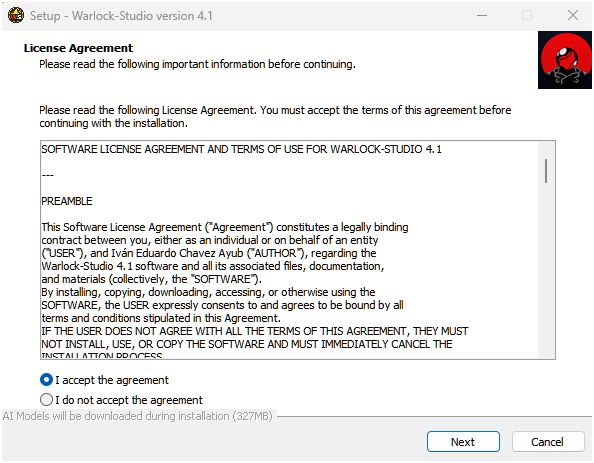Screen dimensions: 594x463
Task: Minimize the setup window
Action: (x=482, y=16)
